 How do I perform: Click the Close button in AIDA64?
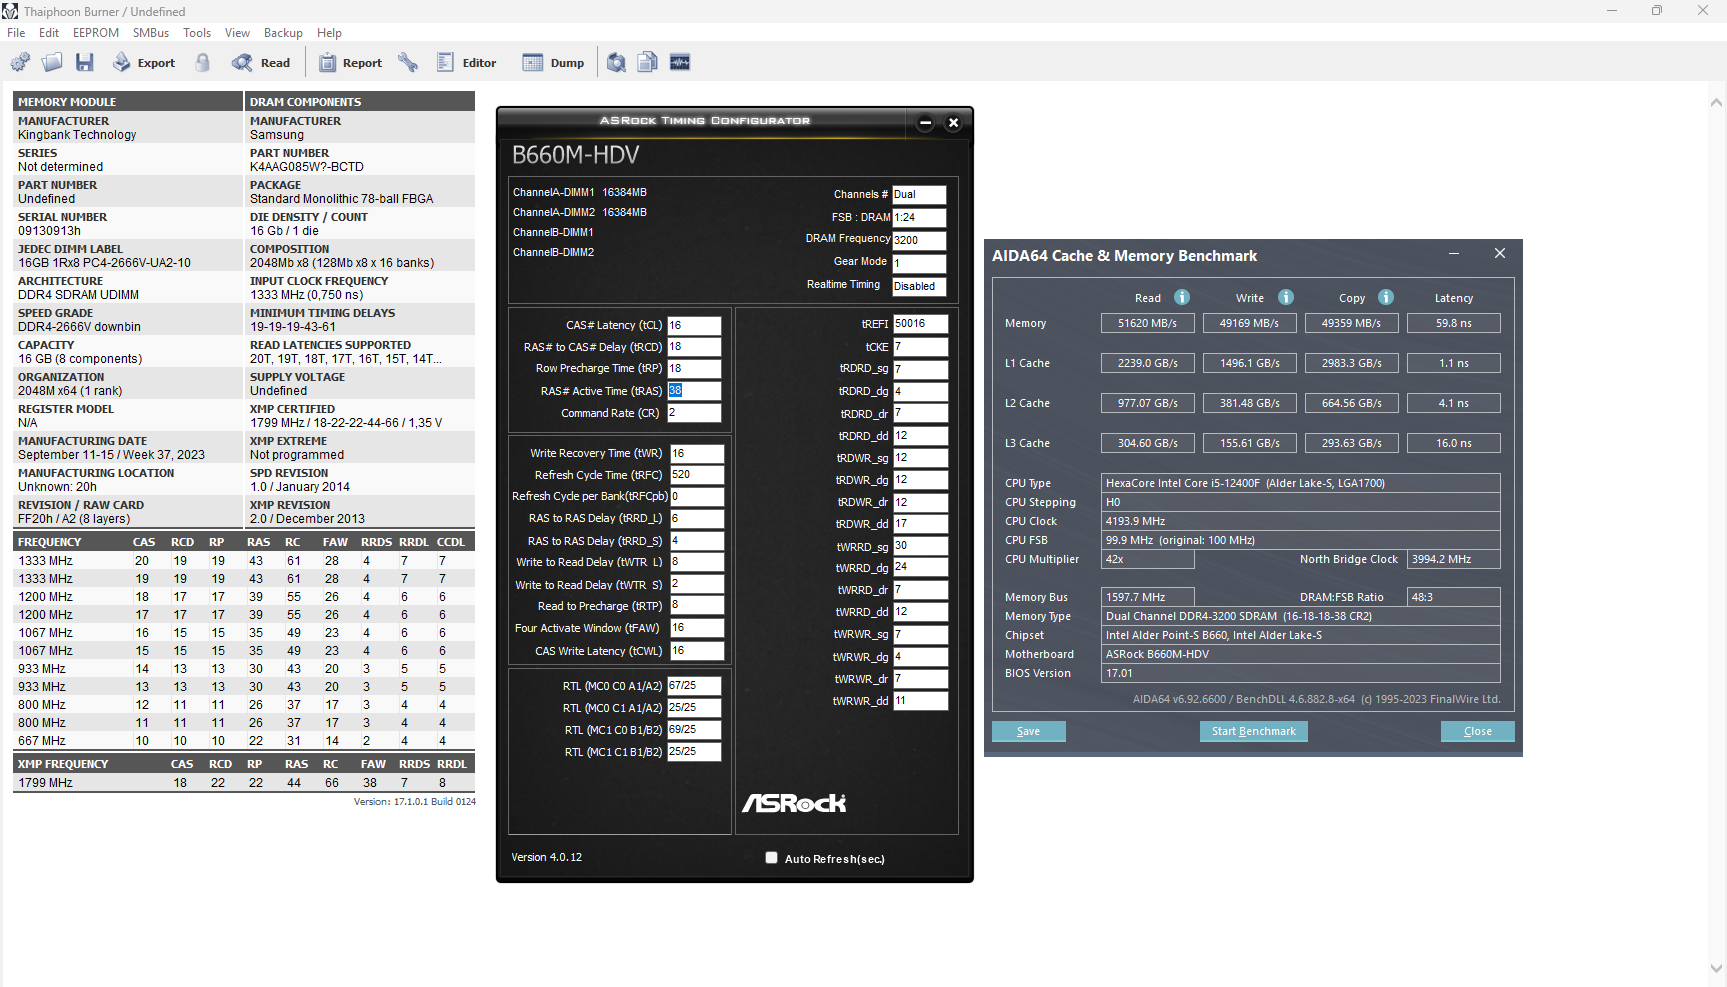[x=1478, y=731]
